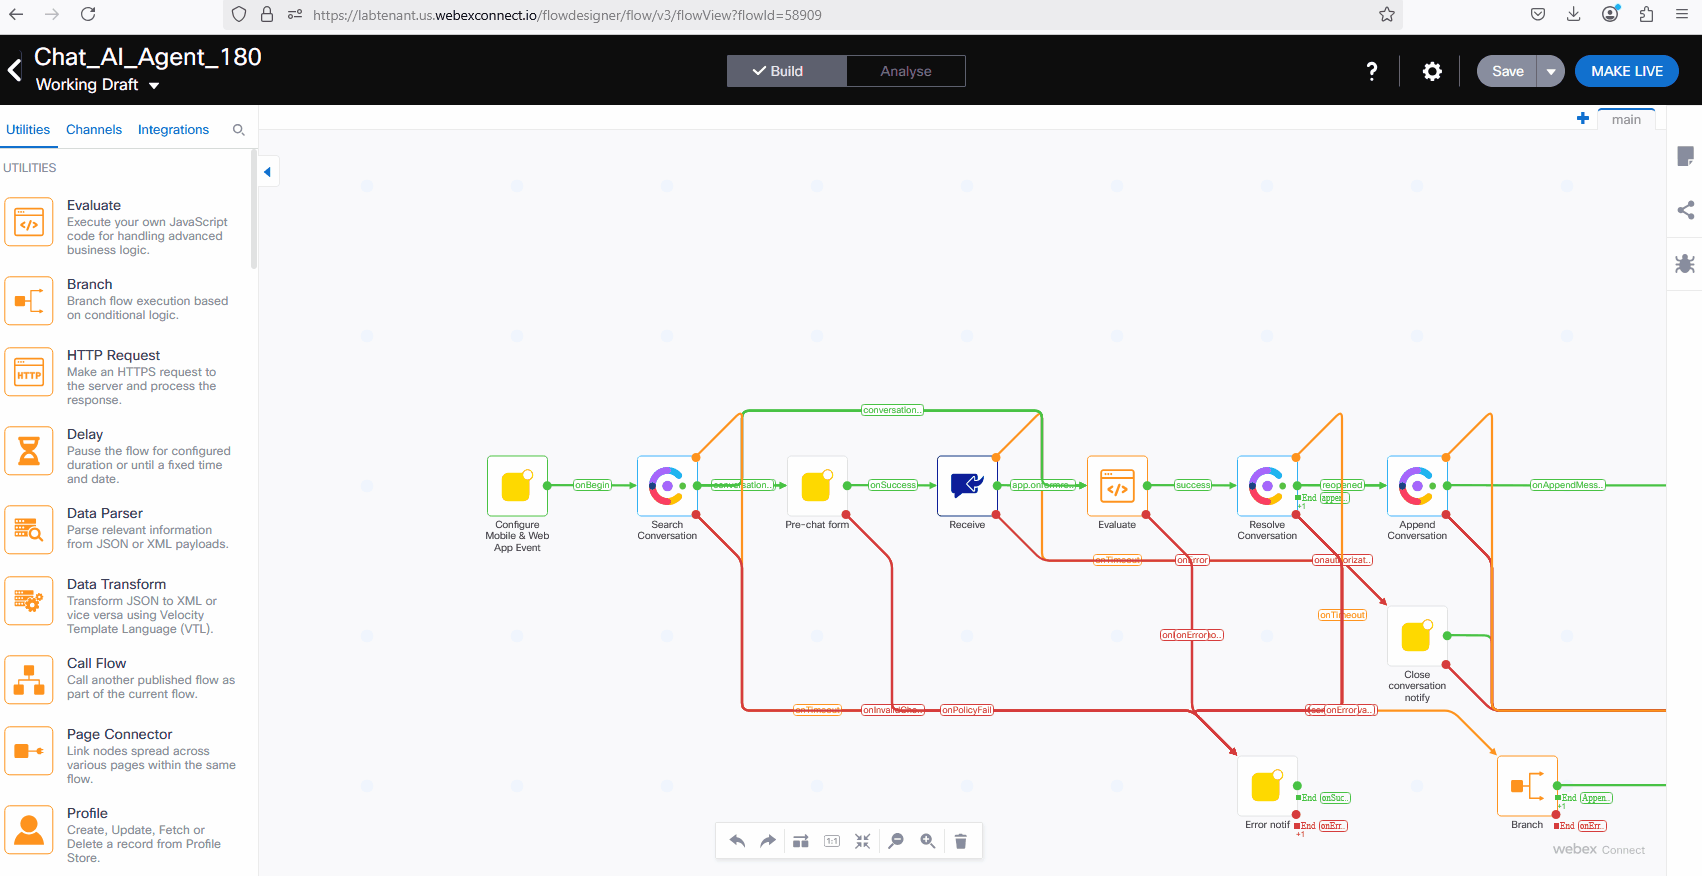Viewport: 1702px width, 876px height.
Task: Zoom out of the flow canvas
Action: [x=896, y=841]
